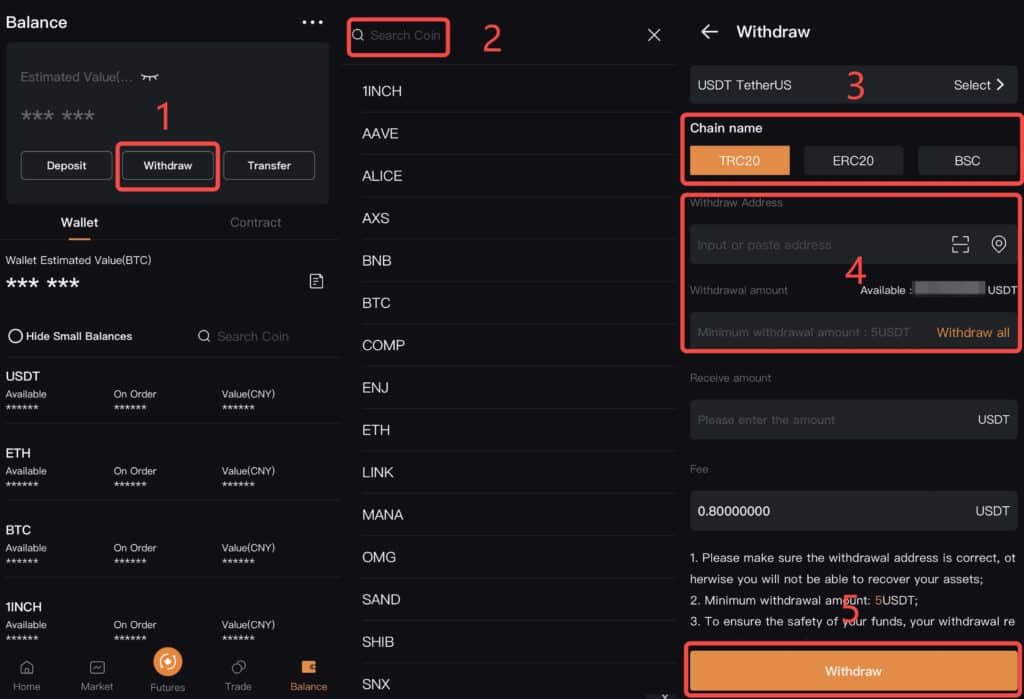Switch to the Wallet tab
The image size is (1024, 699).
pos(79,223)
